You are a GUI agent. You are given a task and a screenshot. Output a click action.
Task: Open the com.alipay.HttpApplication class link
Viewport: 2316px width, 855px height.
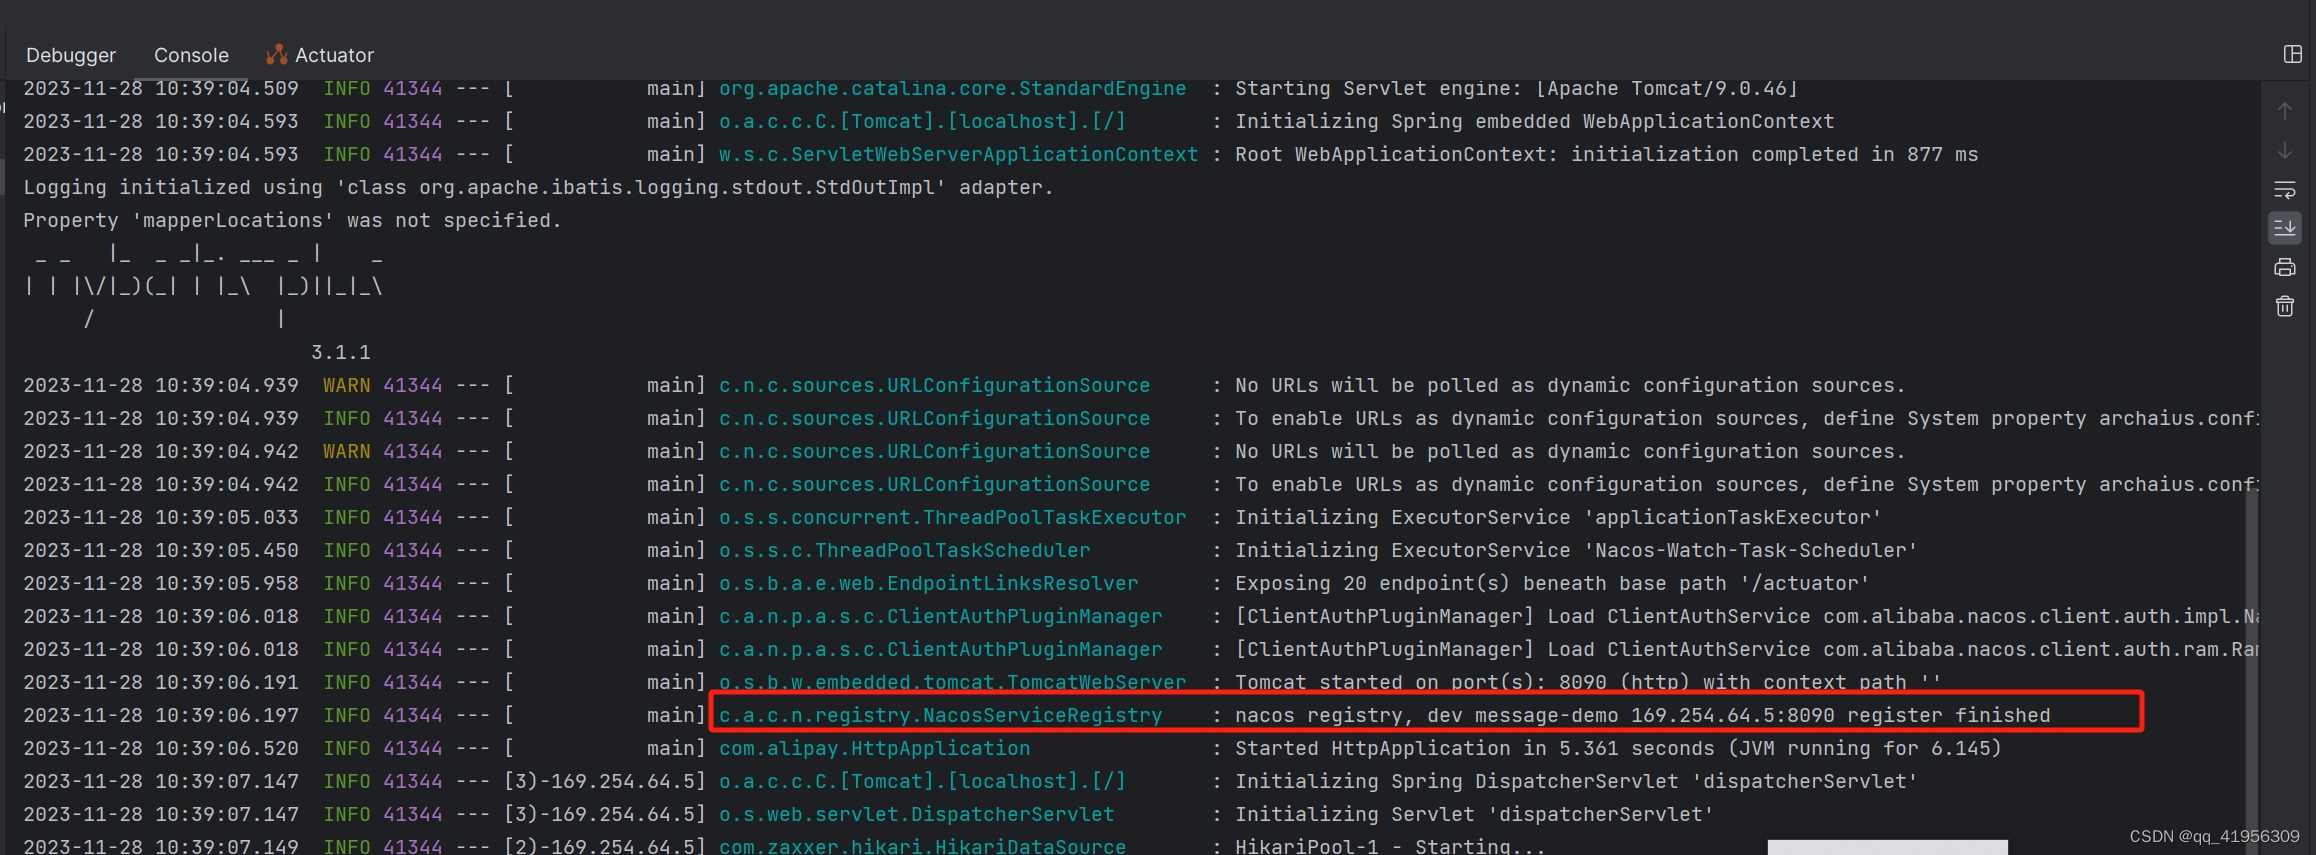point(874,748)
